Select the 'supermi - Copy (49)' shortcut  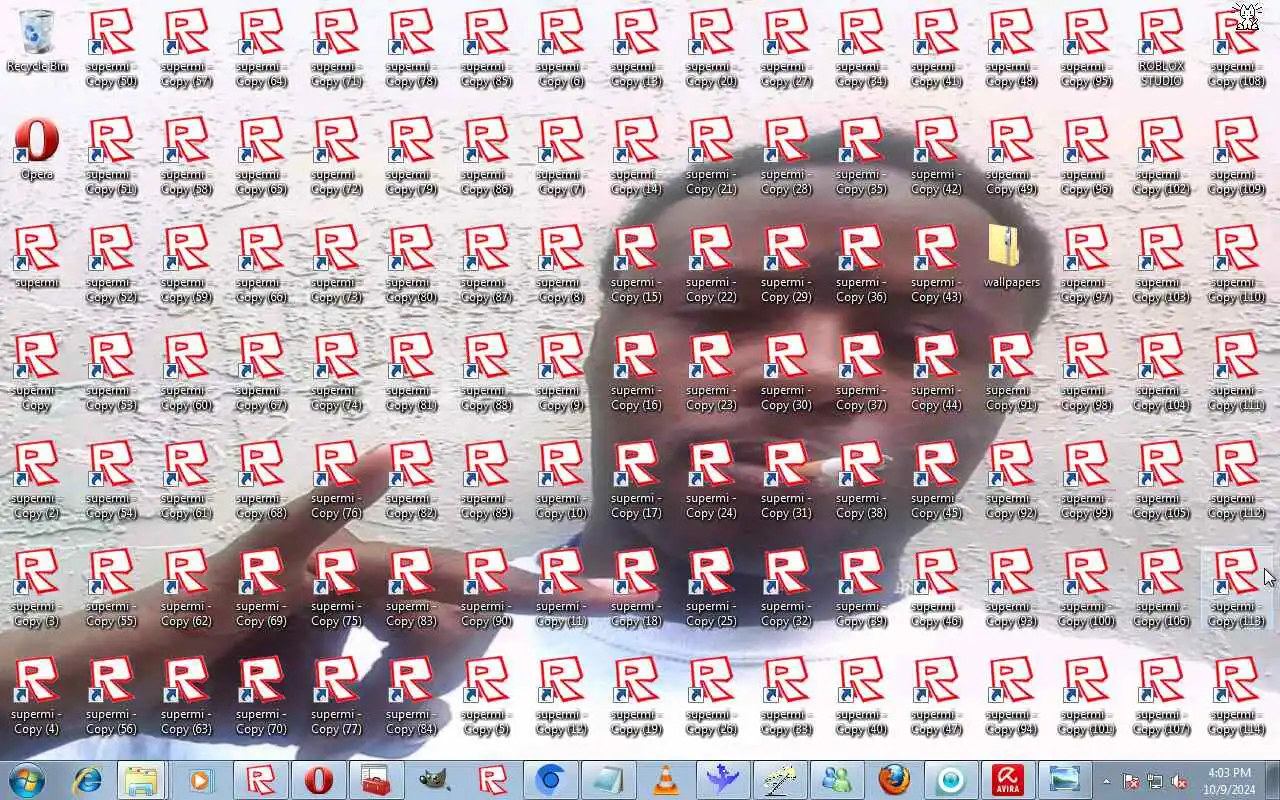(x=1012, y=156)
